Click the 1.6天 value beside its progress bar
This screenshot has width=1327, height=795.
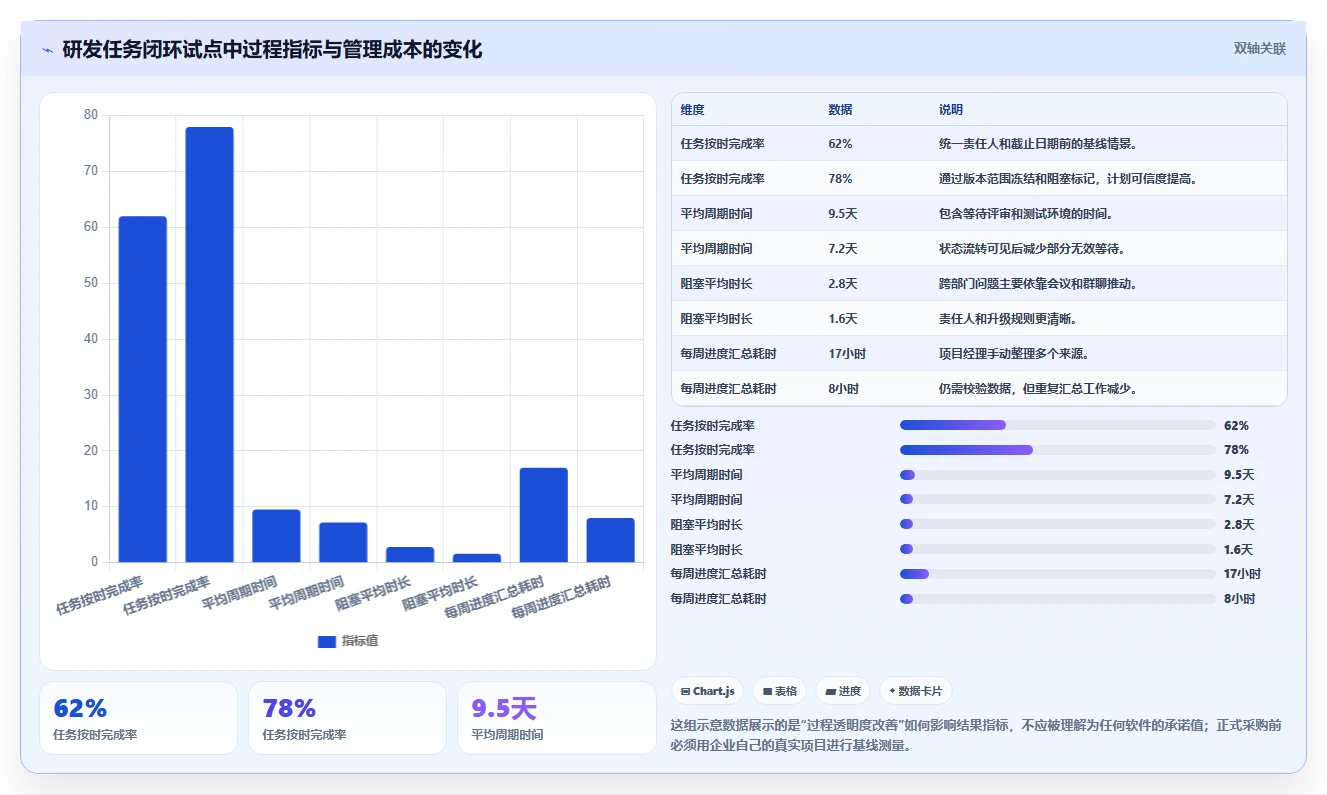(x=1238, y=550)
